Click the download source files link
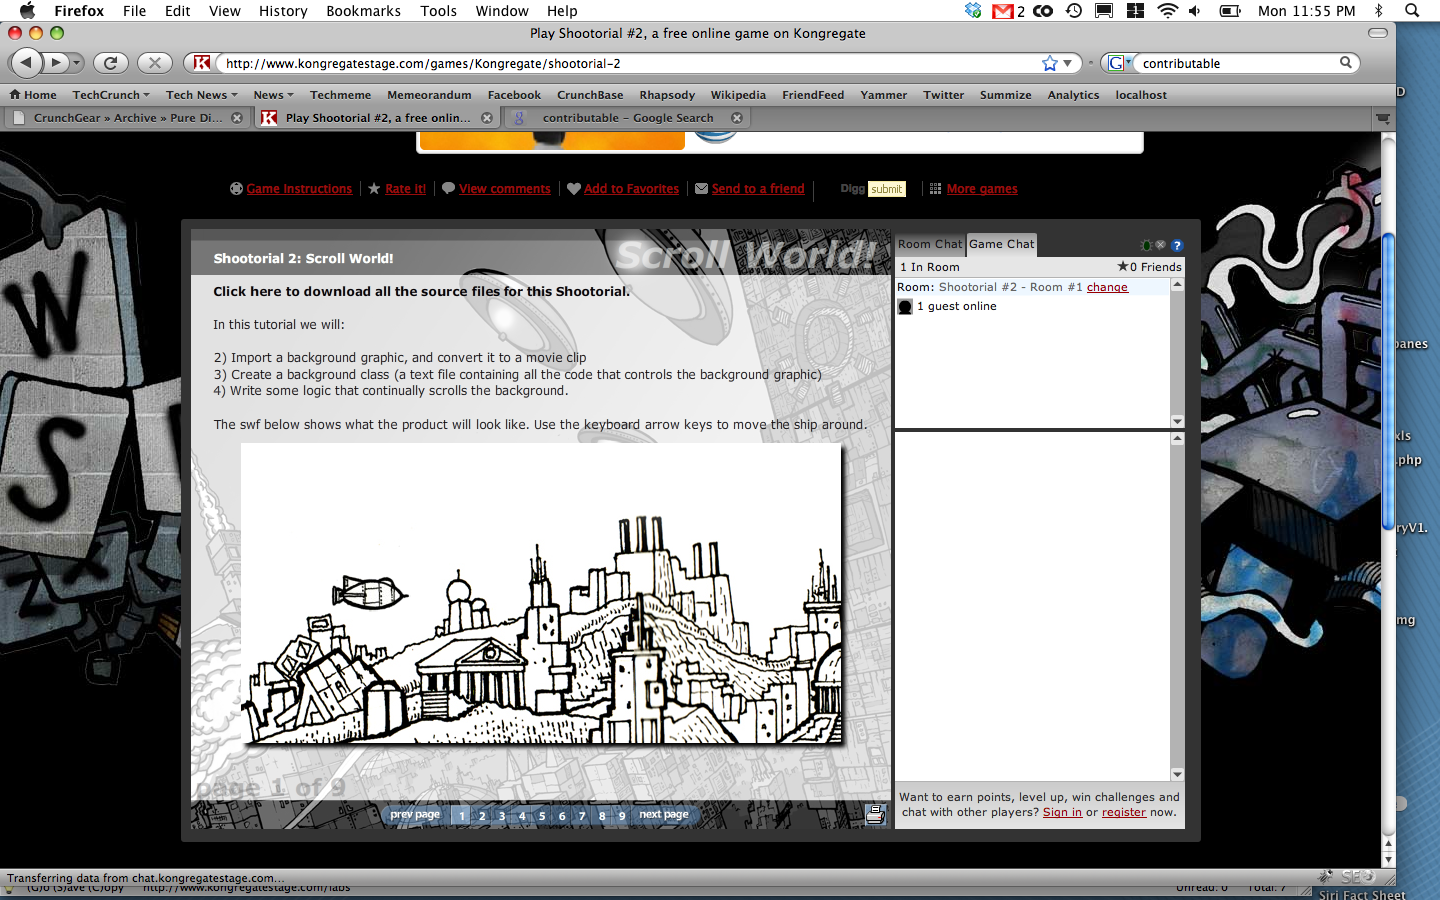Viewport: 1440px width, 900px height. 421,292
